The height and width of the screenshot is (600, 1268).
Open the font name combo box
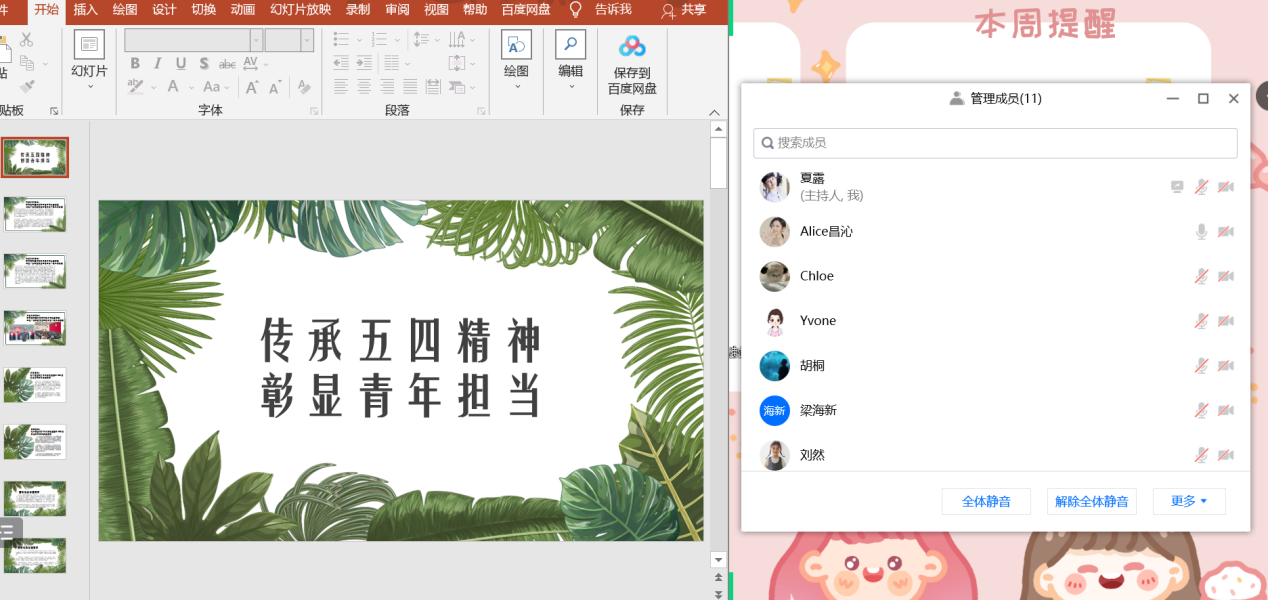(x=194, y=40)
